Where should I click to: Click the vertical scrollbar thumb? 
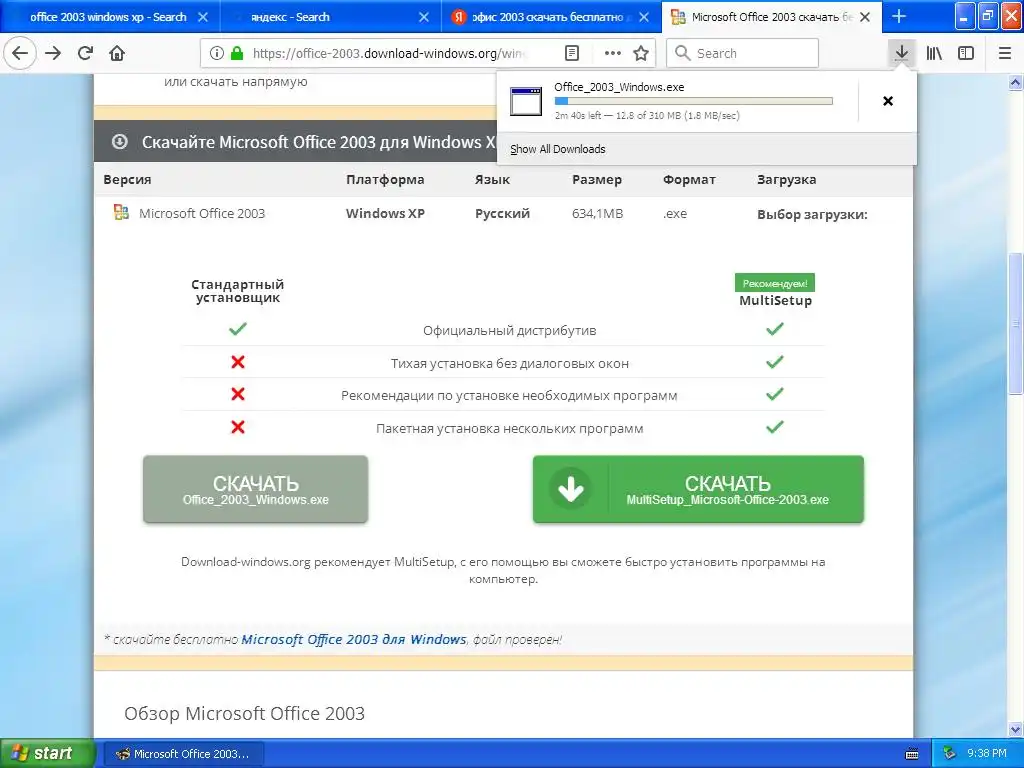1016,323
